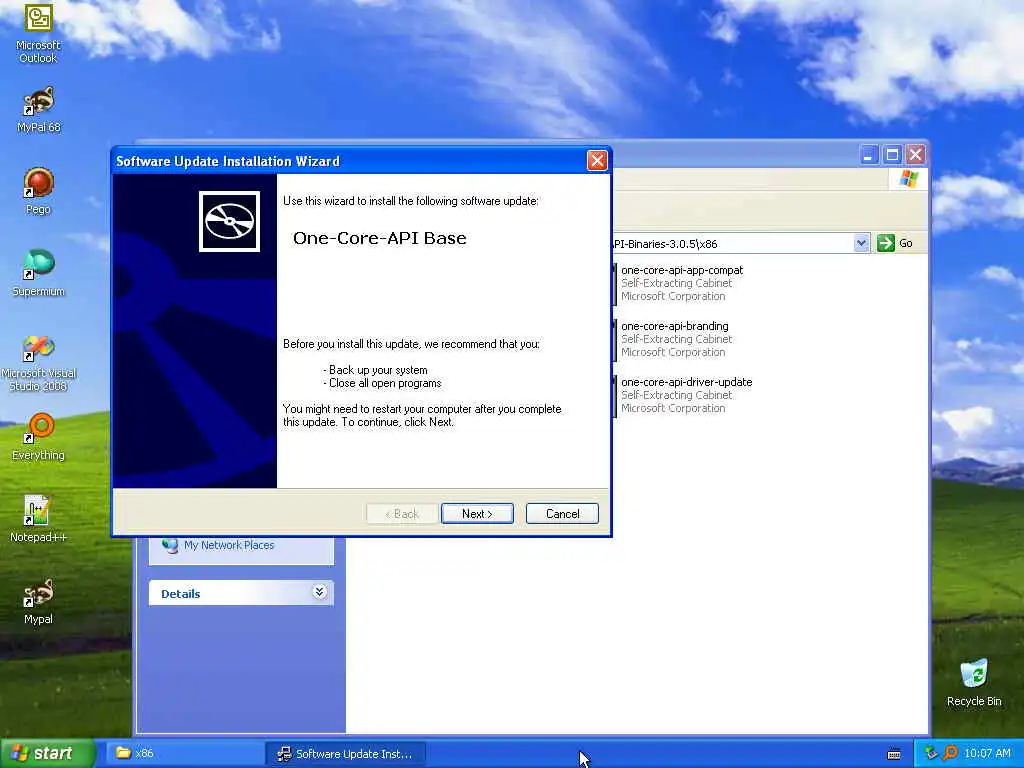Open the Start menu
This screenshot has height=768, width=1024.
47,754
